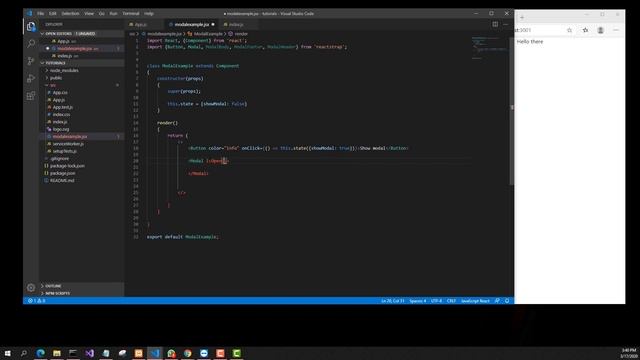This screenshot has height=360, width=640.
Task: Open the Edit menu
Action: (x=53, y=13)
